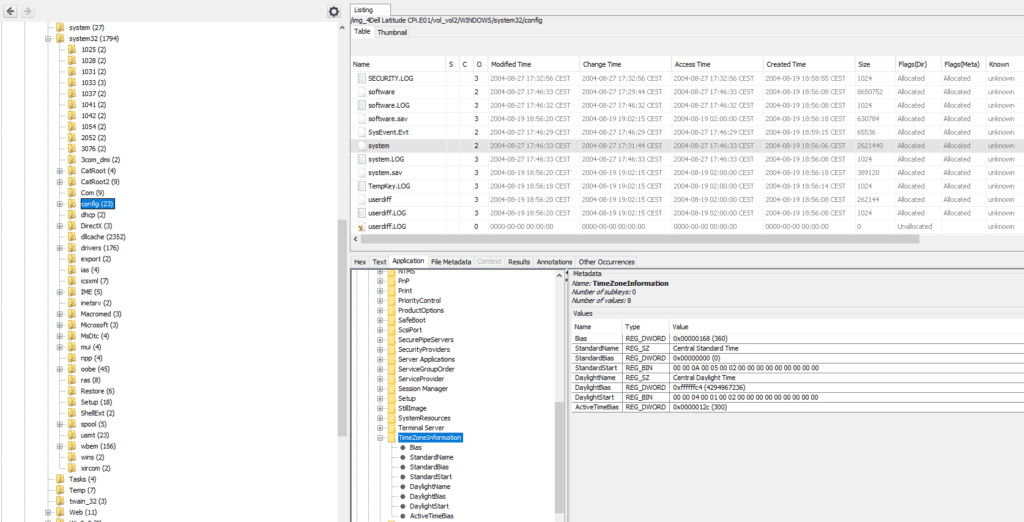Select the system file row

[687, 146]
